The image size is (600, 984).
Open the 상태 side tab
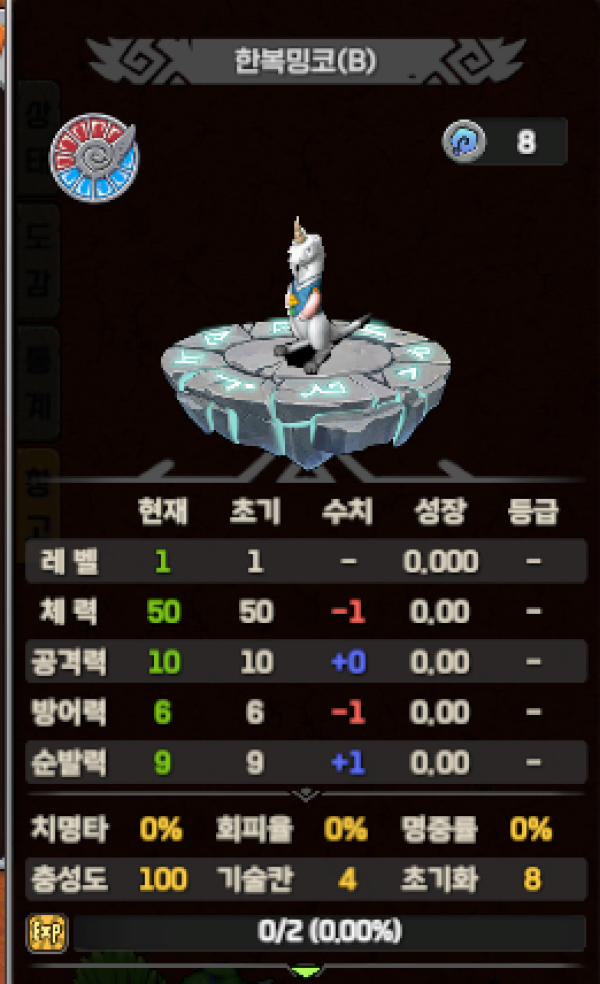click(x=38, y=137)
